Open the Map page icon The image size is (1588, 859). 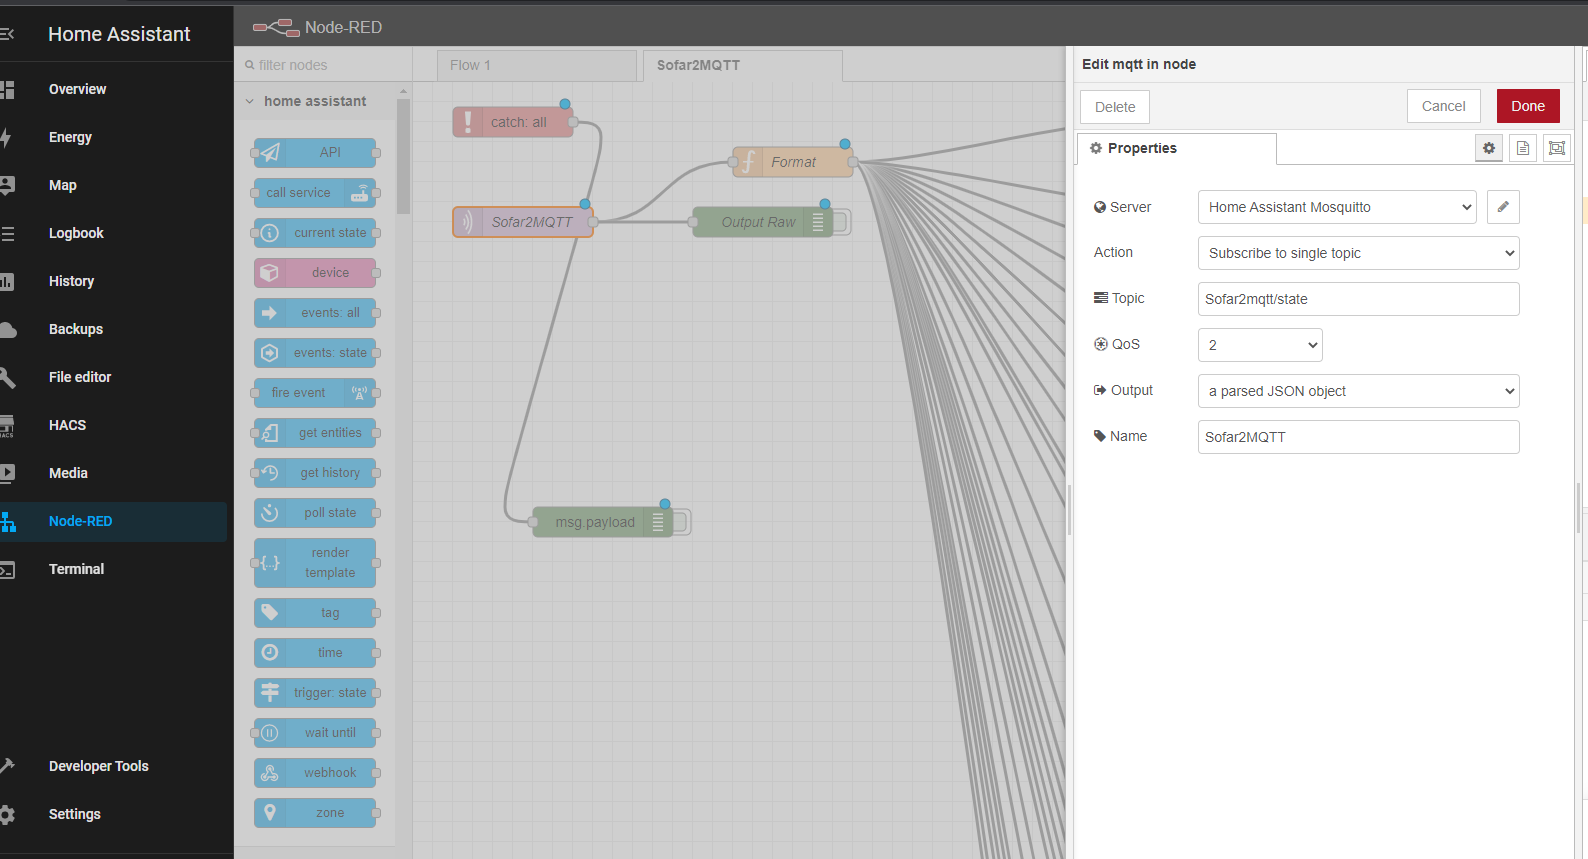coord(7,185)
